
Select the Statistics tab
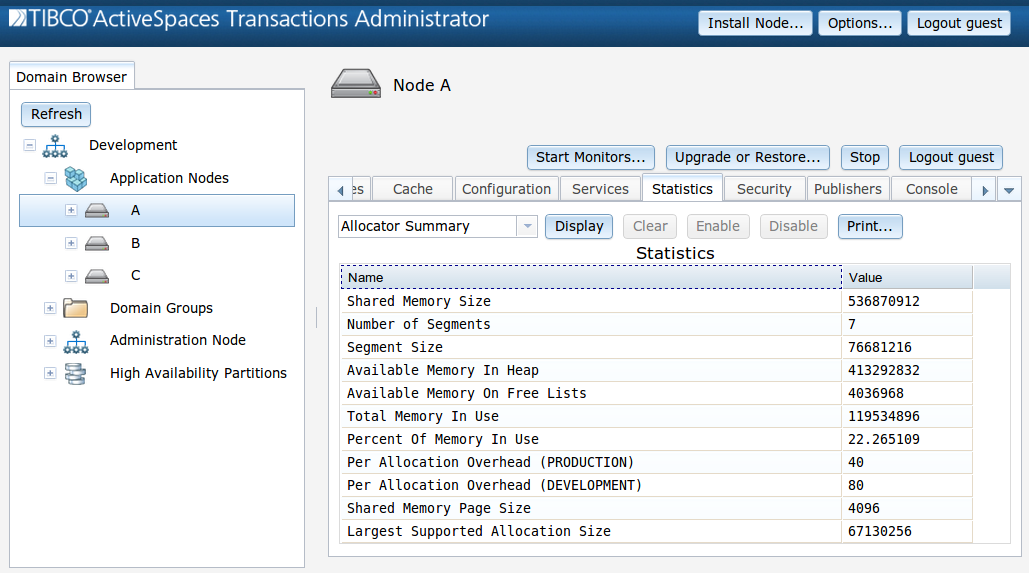tap(682, 188)
